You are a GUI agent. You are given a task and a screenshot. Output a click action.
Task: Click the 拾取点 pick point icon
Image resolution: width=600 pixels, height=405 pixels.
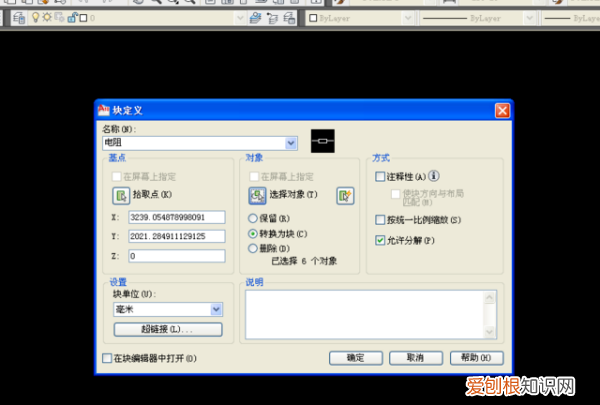pyautogui.click(x=121, y=195)
